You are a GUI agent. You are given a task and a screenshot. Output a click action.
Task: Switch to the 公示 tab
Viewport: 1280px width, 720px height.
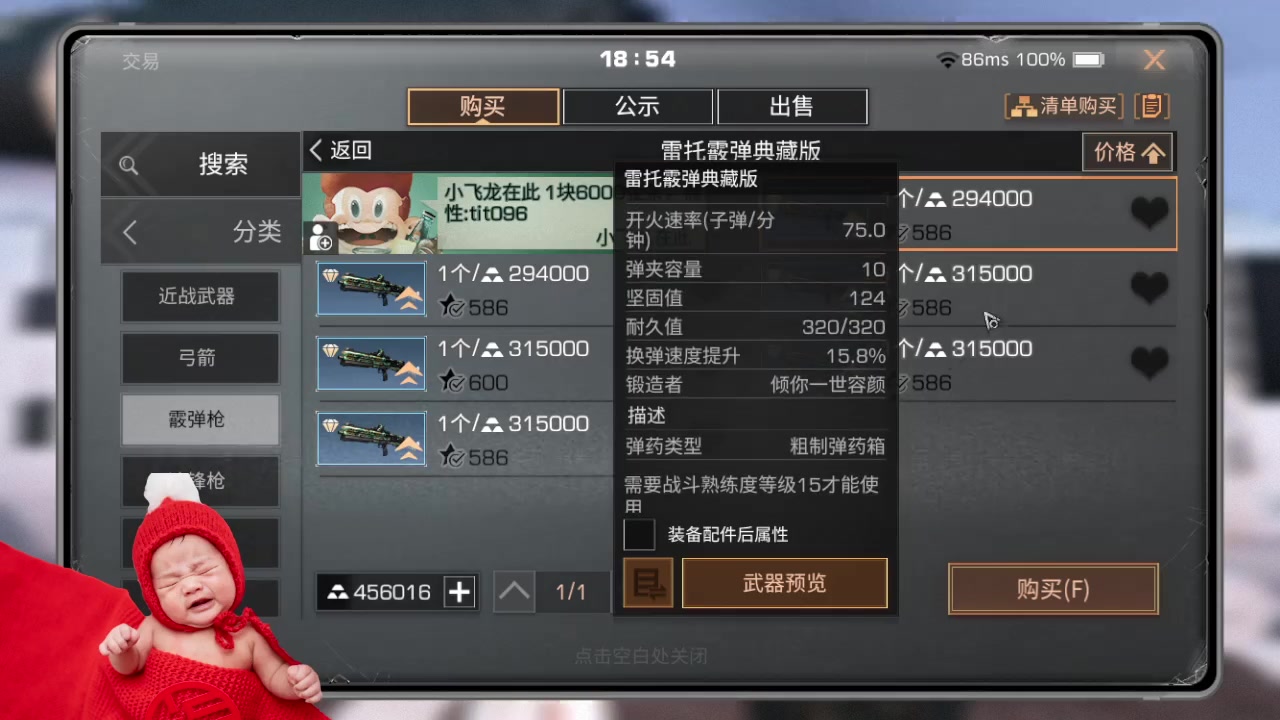click(x=638, y=106)
